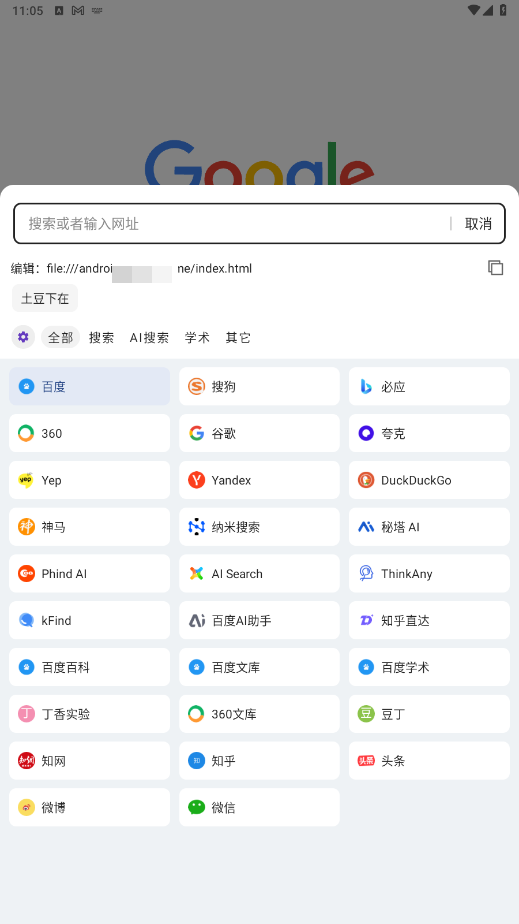Select the Weibo (微博) search option
This screenshot has width=519, height=924.
(x=90, y=807)
